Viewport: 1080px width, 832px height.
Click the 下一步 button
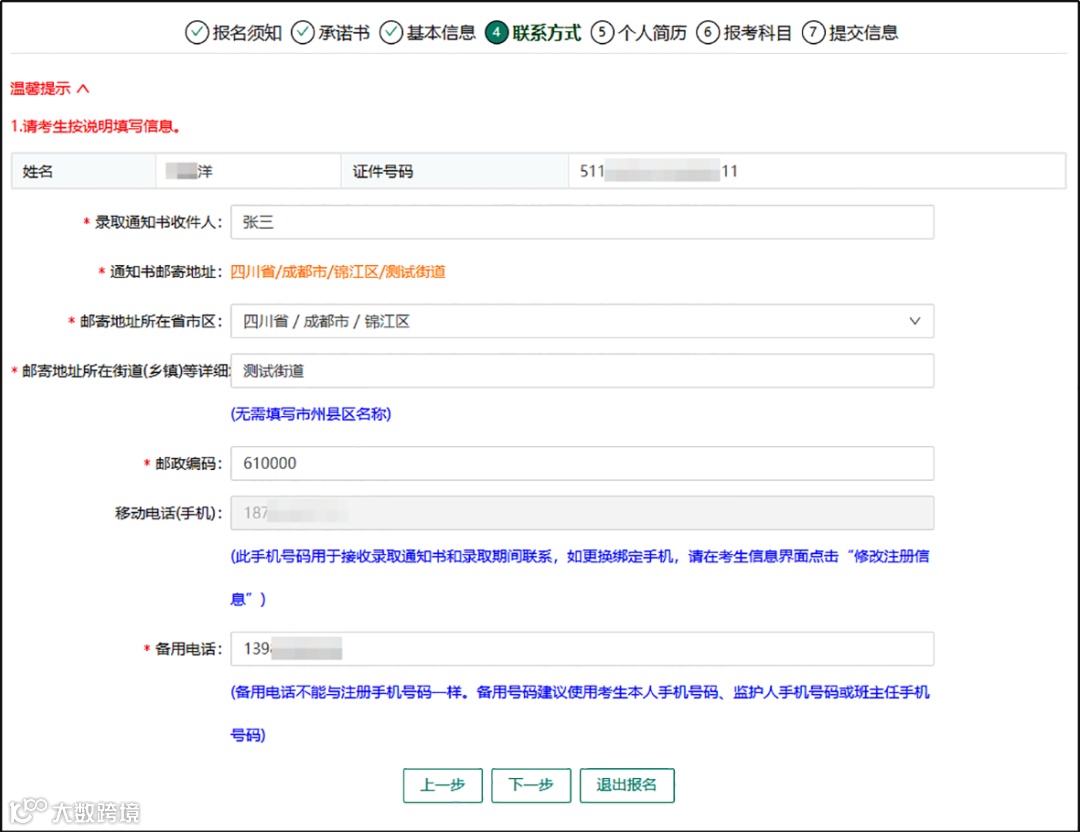pyautogui.click(x=531, y=785)
